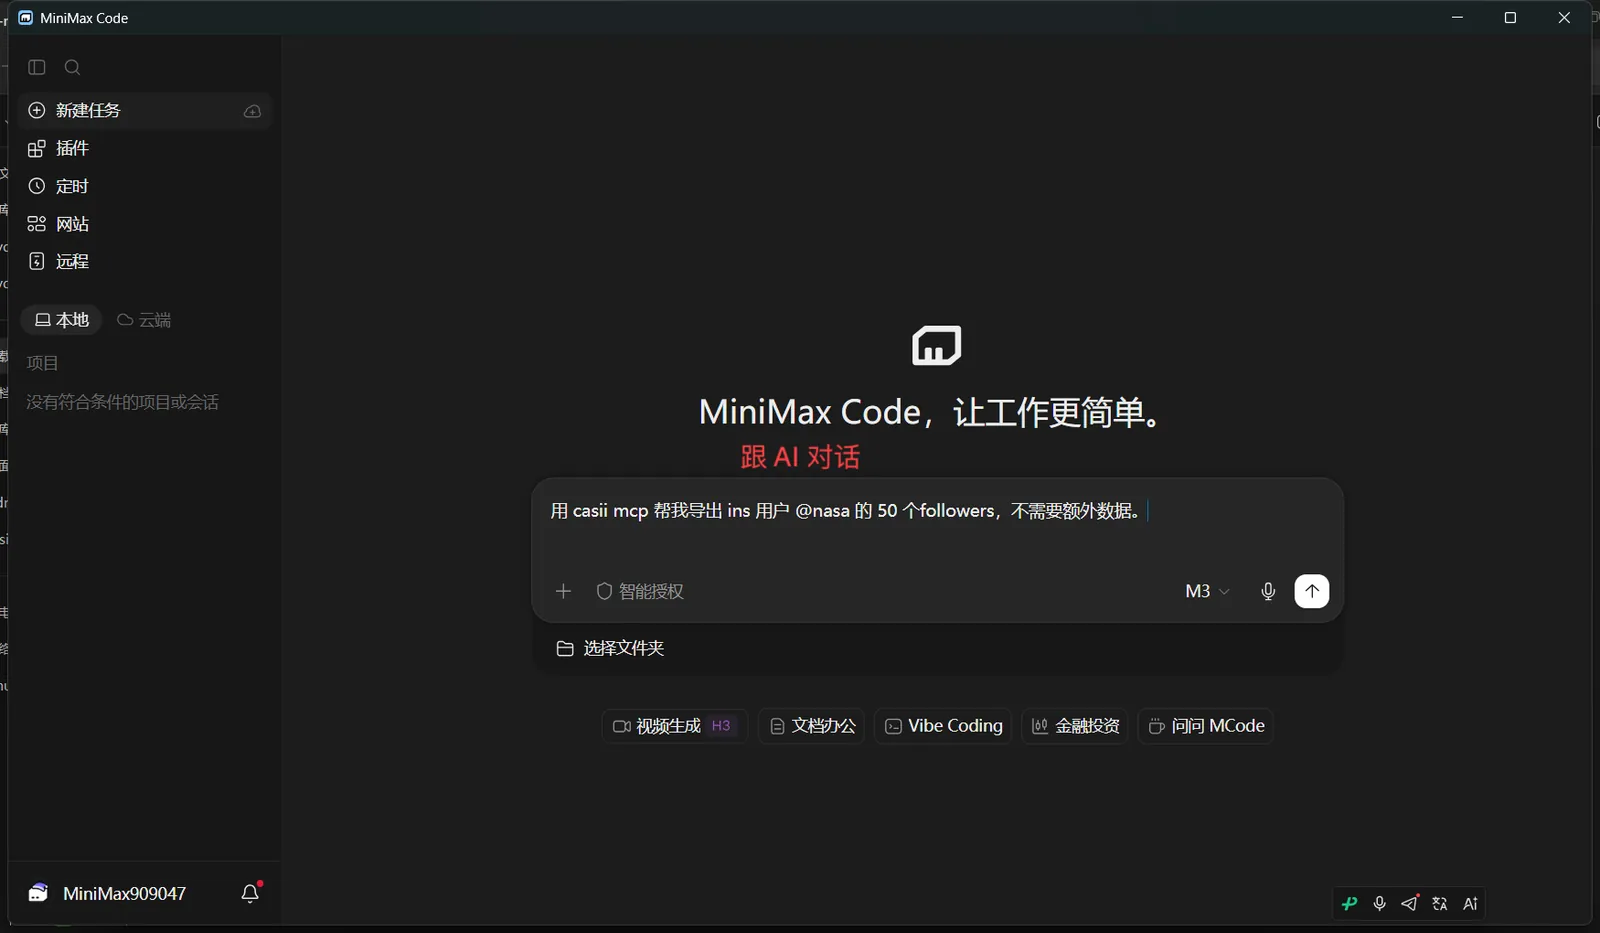Select the 视频生成 quick action
This screenshot has width=1600, height=933.
674,726
